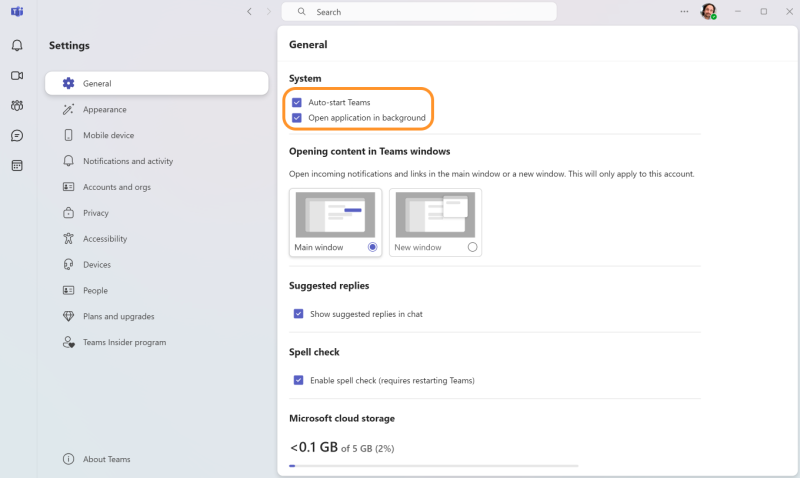
Task: Click the Teams Insider program icon
Action: (68, 342)
